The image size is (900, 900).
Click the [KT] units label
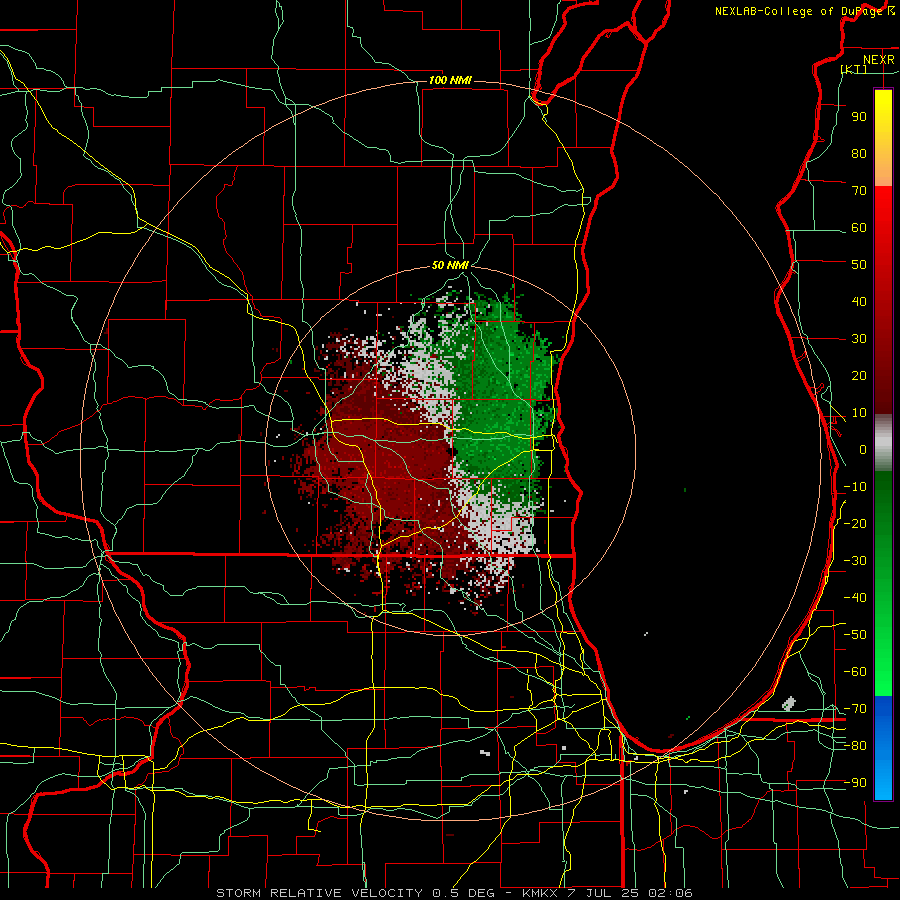[x=854, y=69]
